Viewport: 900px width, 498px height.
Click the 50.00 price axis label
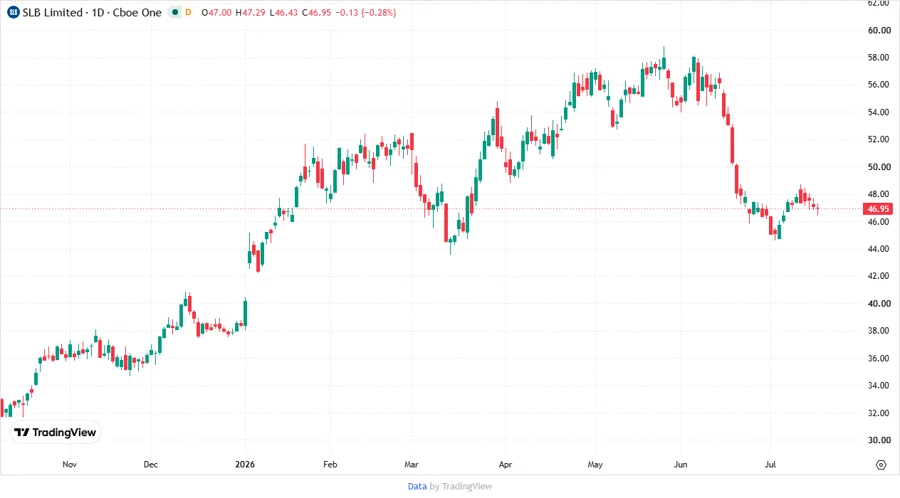(879, 167)
